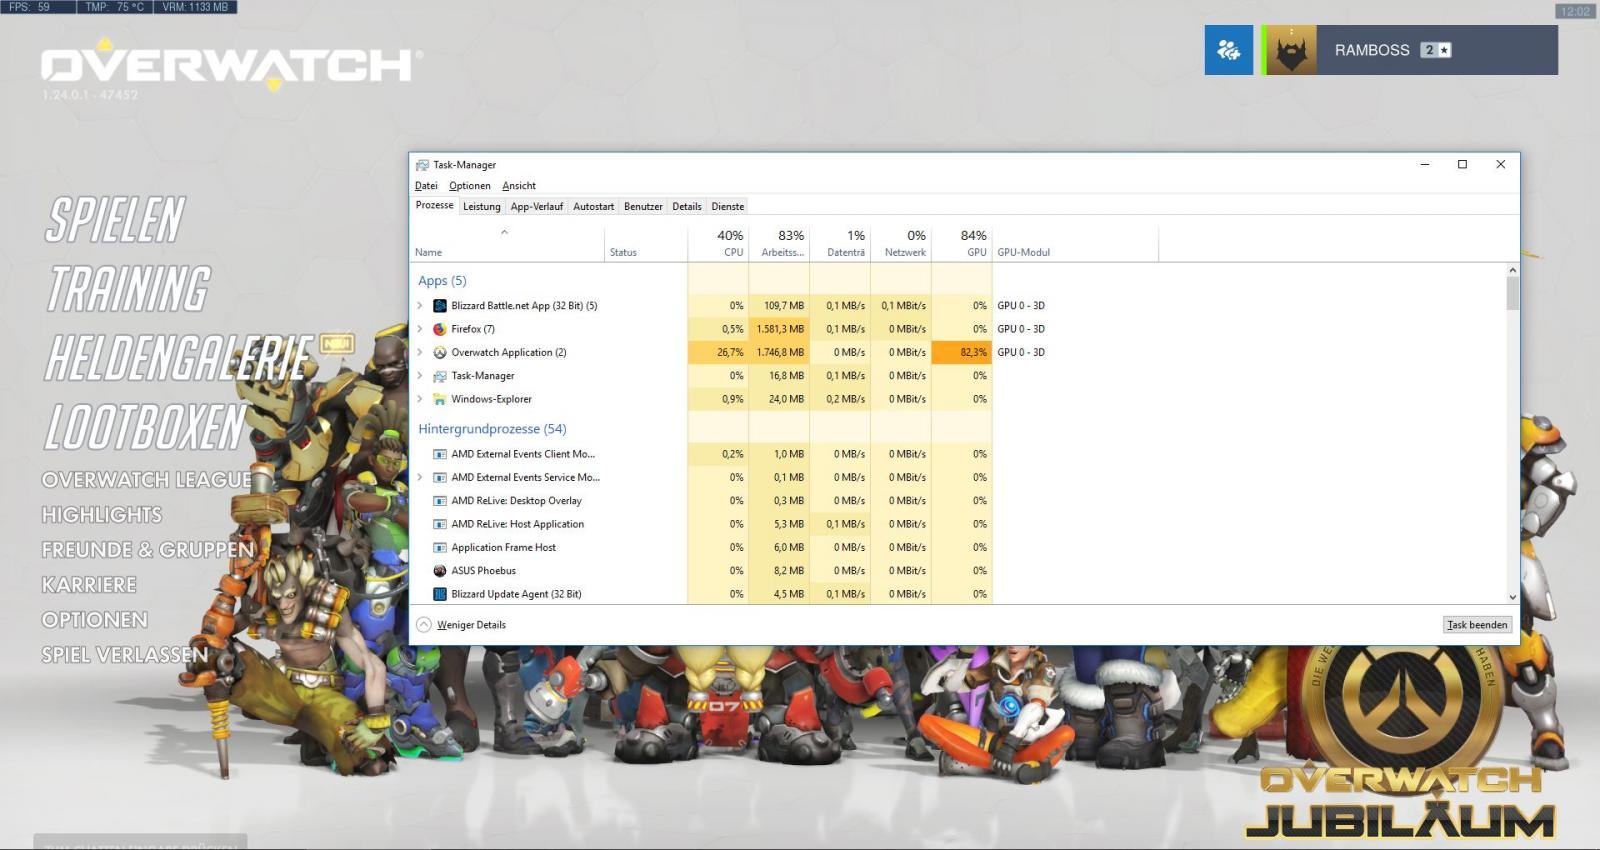Image resolution: width=1600 pixels, height=850 pixels.
Task: Click the Blizzard Update Agent icon
Action: [x=440, y=594]
